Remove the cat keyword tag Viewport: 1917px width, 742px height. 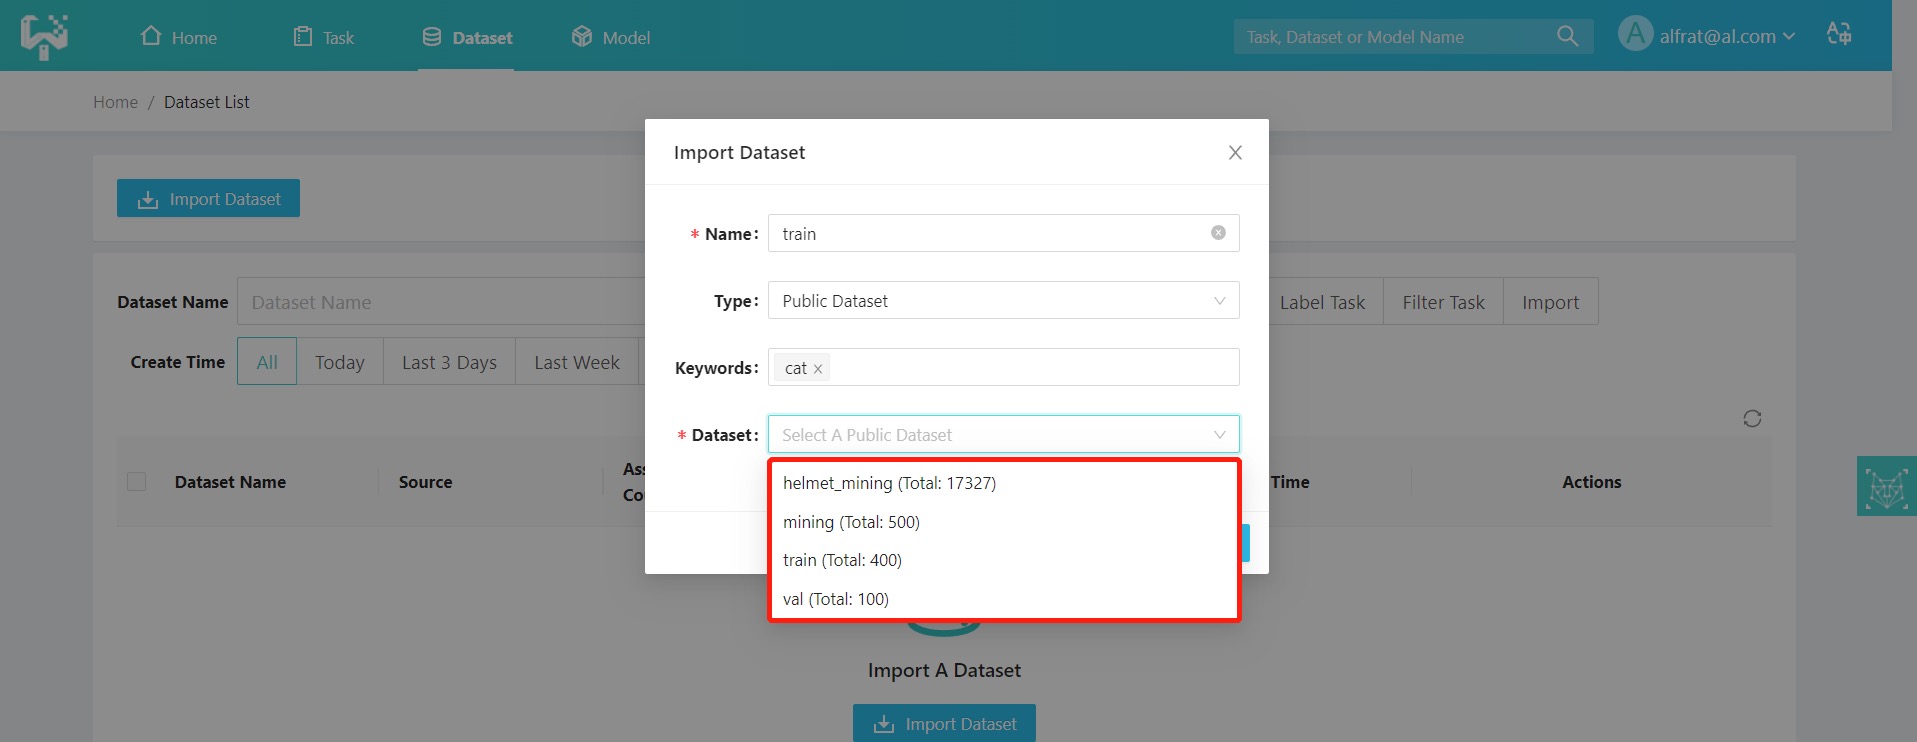click(817, 369)
